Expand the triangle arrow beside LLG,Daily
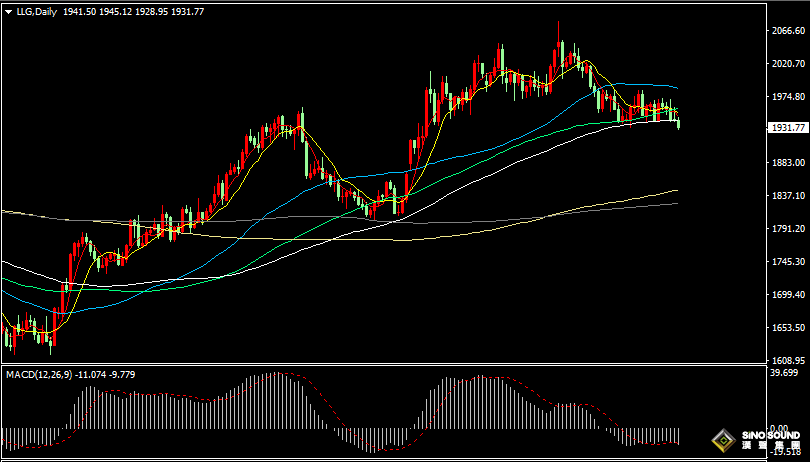Screen dimensions: 810x462 point(9,12)
